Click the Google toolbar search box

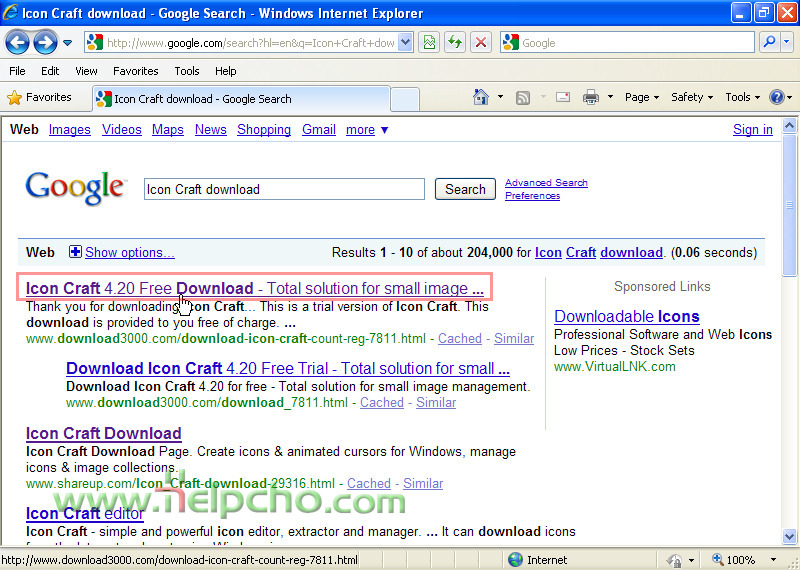pyautogui.click(x=627, y=43)
